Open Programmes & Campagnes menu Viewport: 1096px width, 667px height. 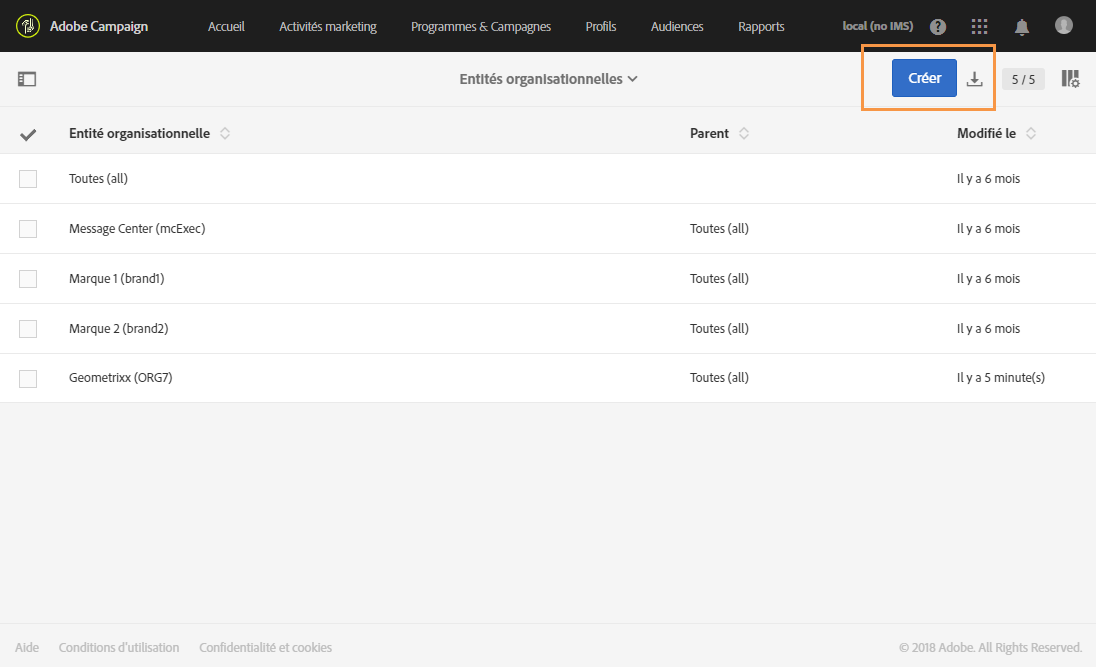click(481, 27)
